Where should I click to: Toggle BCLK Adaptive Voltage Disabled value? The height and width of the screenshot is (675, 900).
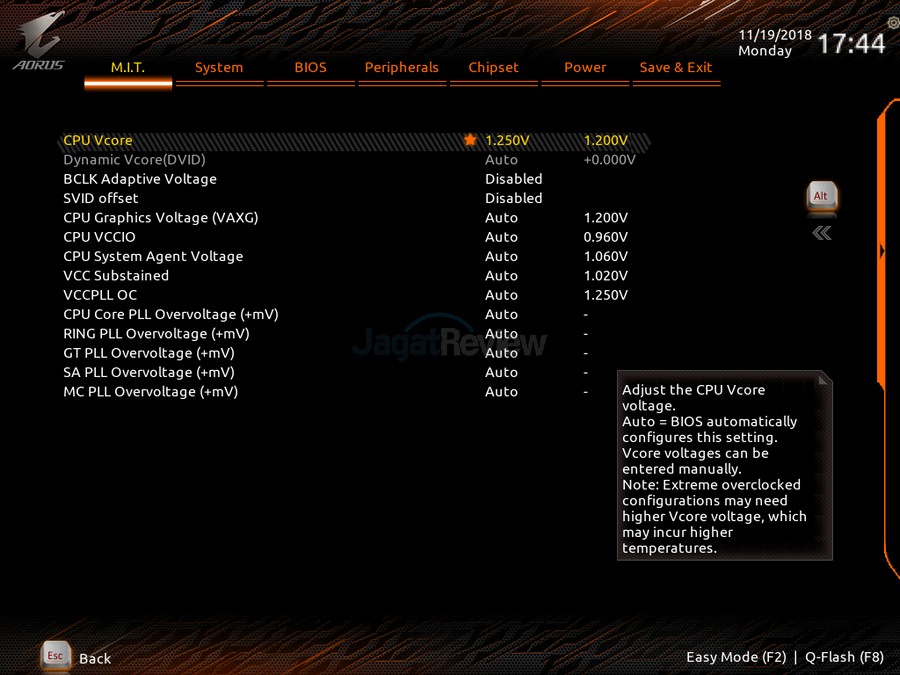513,179
